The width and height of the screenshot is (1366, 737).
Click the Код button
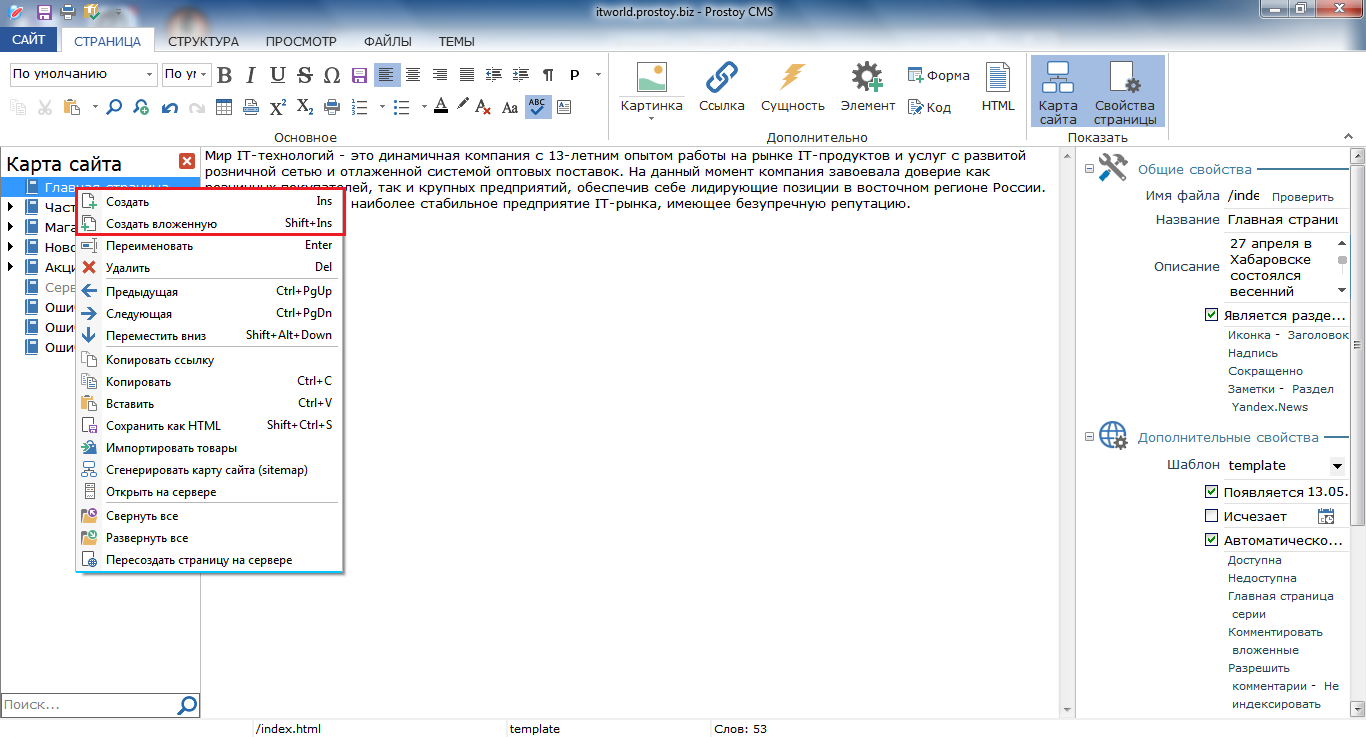click(x=929, y=107)
